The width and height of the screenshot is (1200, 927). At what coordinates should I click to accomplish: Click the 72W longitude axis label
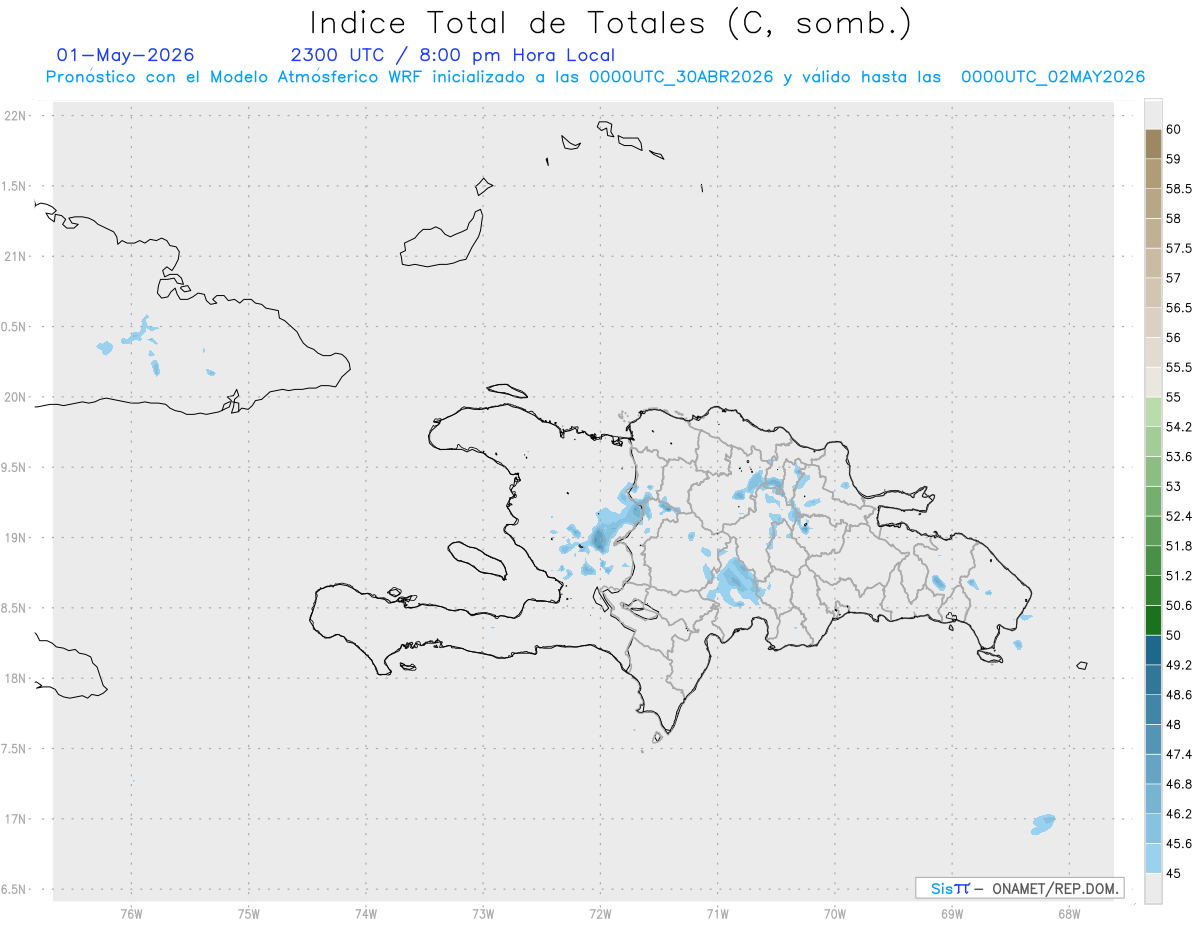tap(600, 913)
